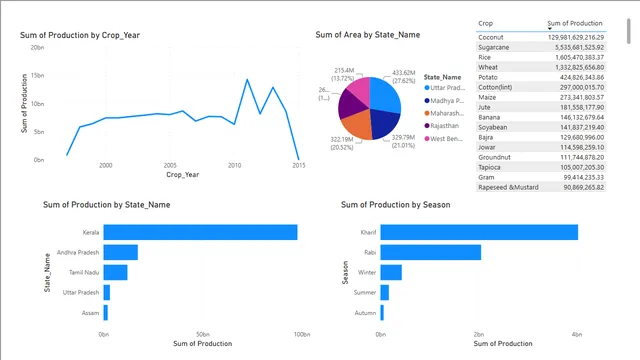The width and height of the screenshot is (640, 360).
Task: Select the Bajra row in the table
Action: coord(541,137)
